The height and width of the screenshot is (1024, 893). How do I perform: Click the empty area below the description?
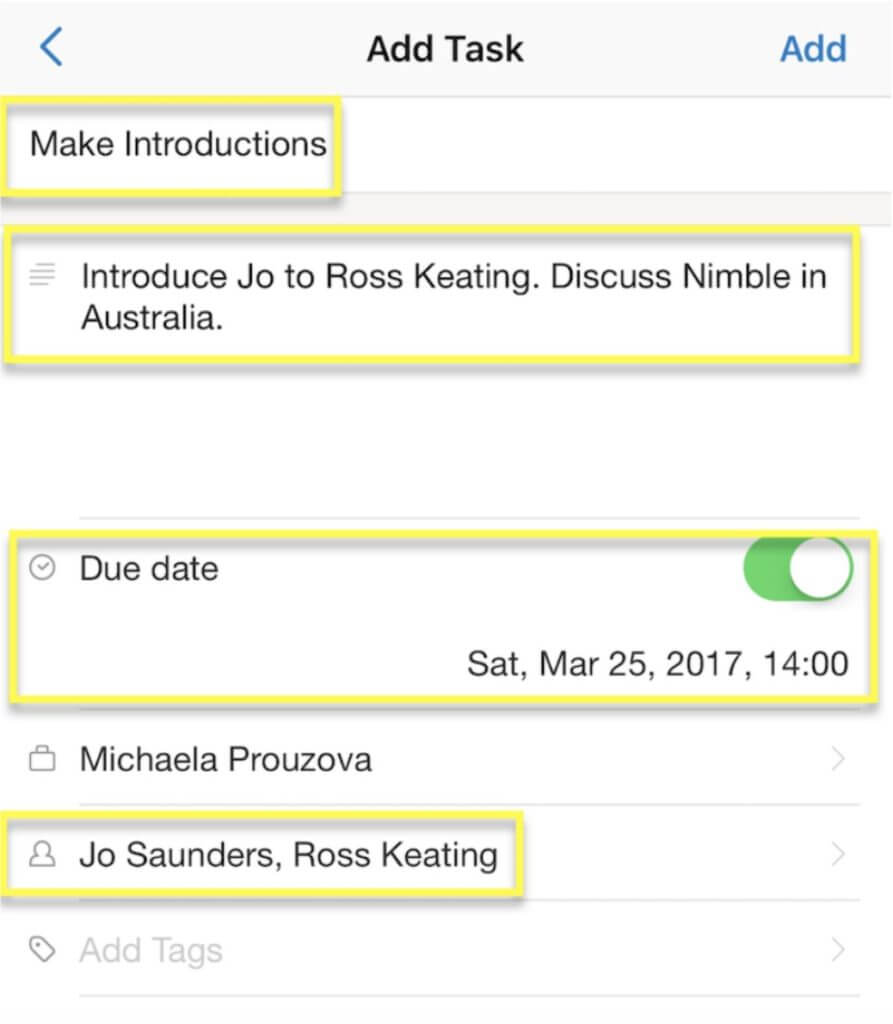click(x=446, y=440)
